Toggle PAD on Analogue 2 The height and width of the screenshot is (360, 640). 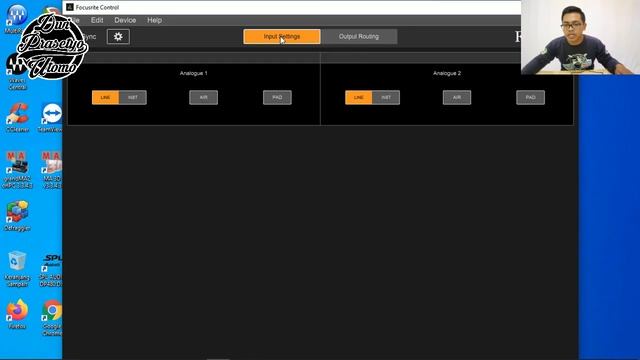coord(530,98)
